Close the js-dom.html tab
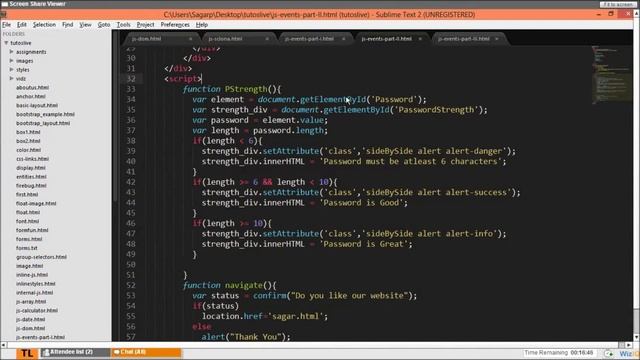640x360 pixels. point(190,39)
